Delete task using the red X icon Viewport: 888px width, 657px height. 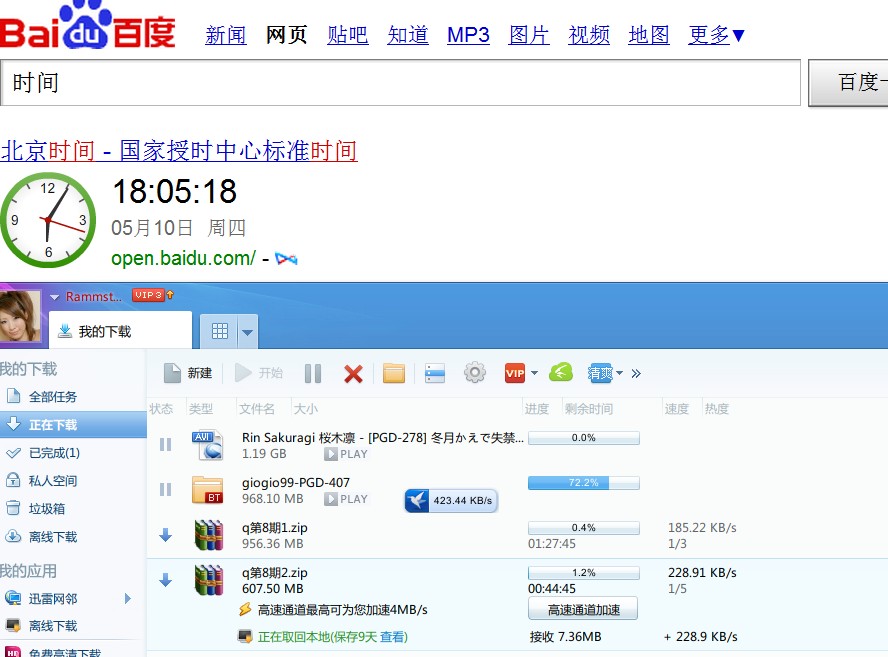(353, 373)
